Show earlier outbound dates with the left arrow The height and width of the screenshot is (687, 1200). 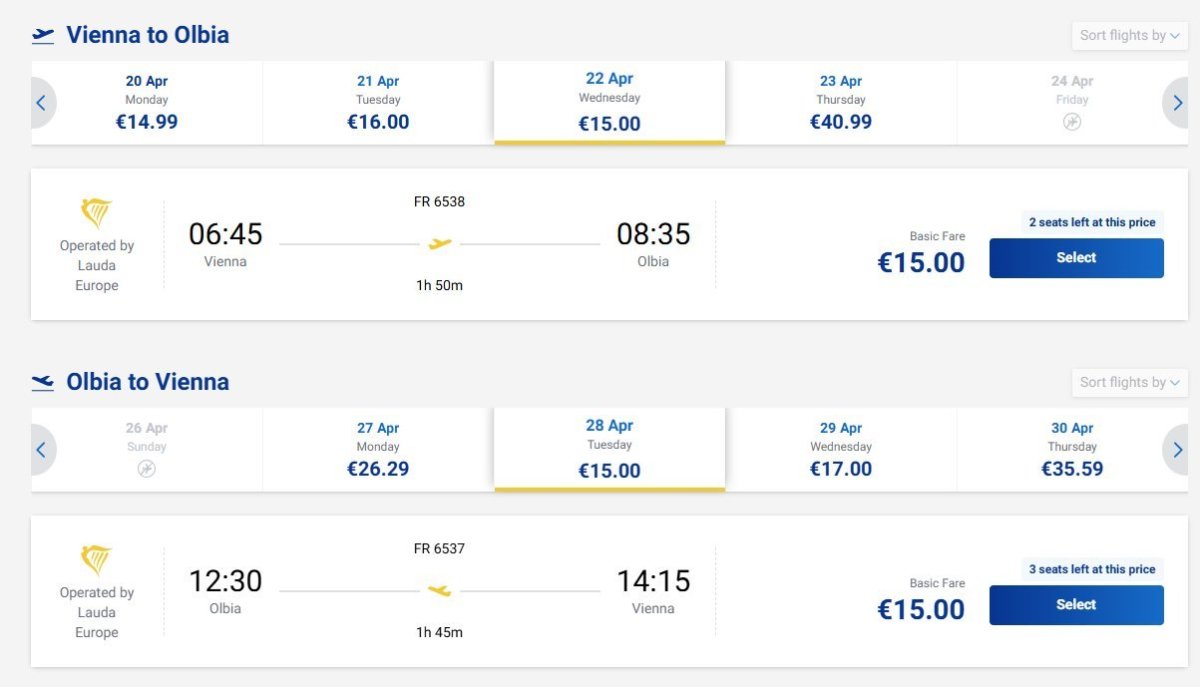tap(42, 102)
